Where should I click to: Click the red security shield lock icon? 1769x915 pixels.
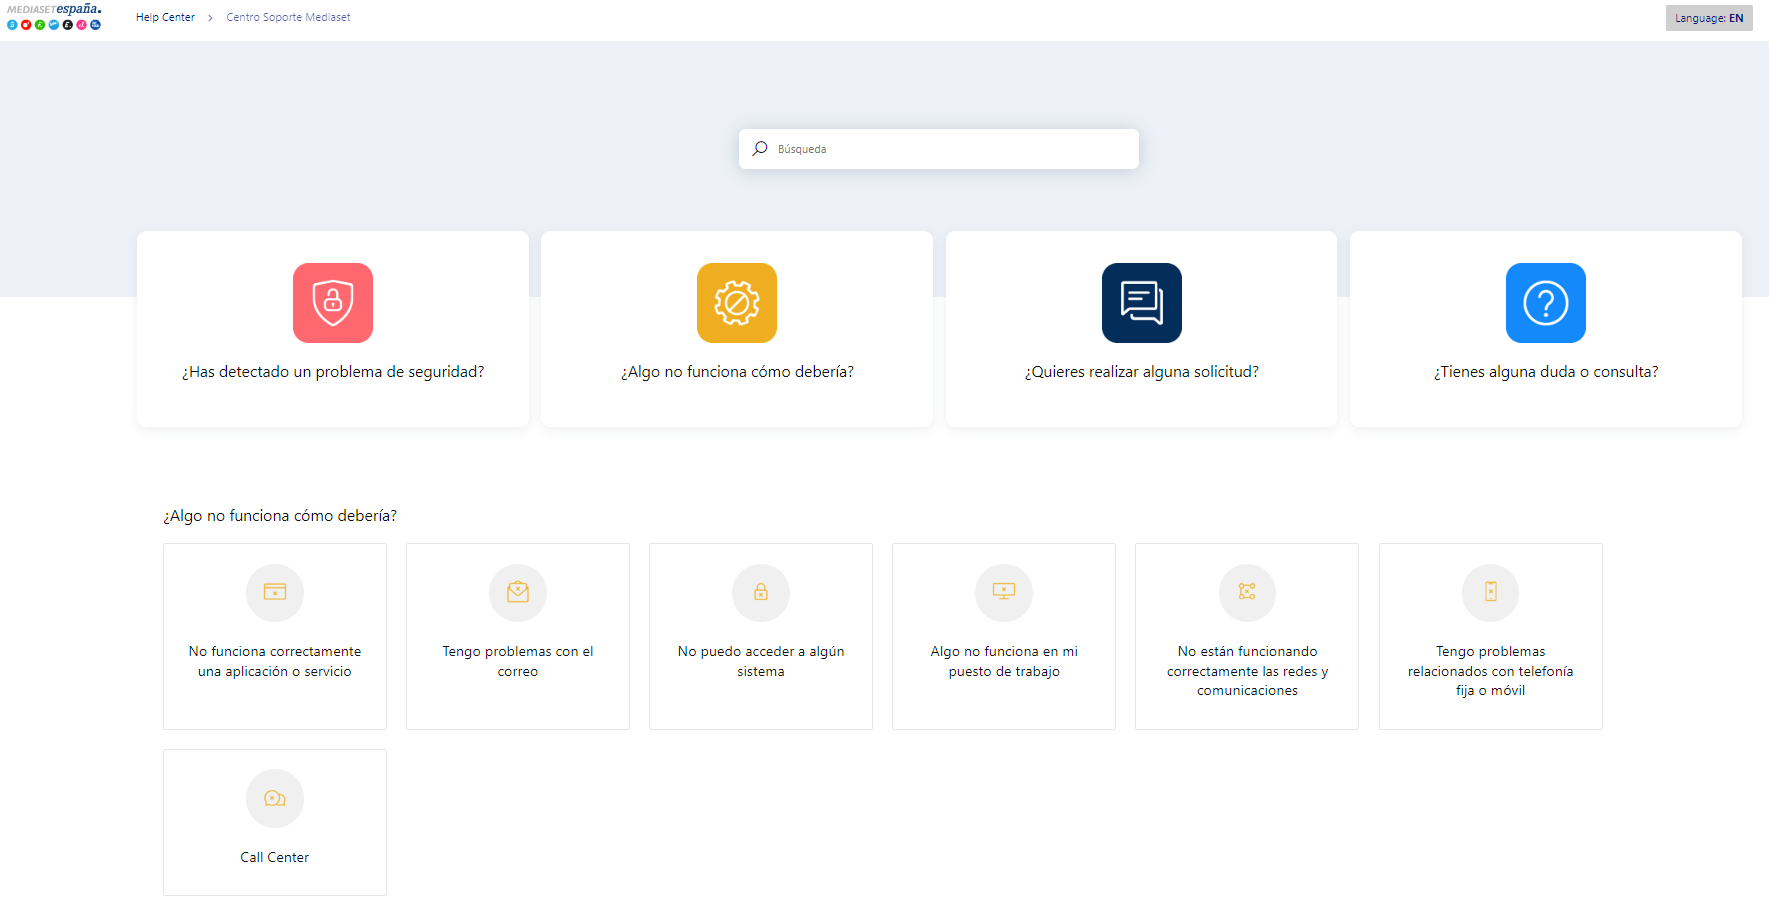(332, 303)
